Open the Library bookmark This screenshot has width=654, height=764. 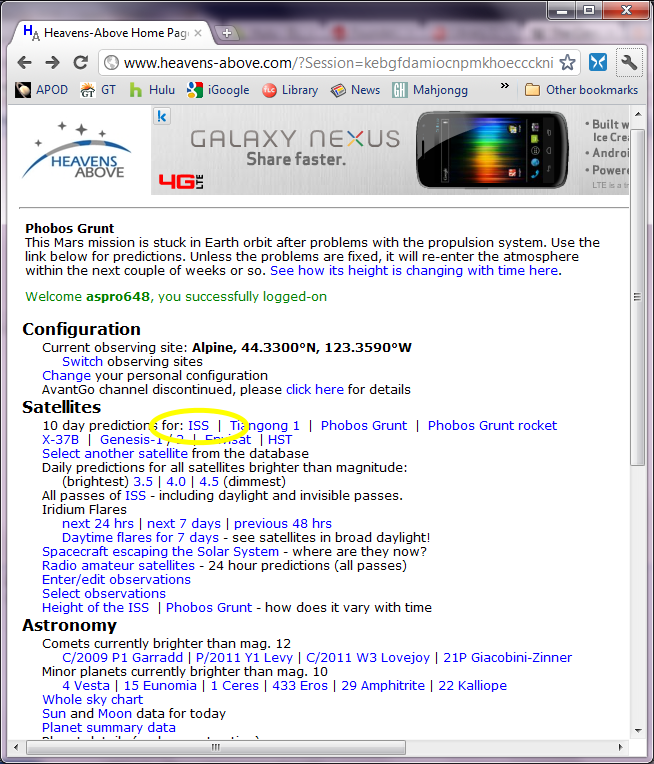(x=290, y=90)
